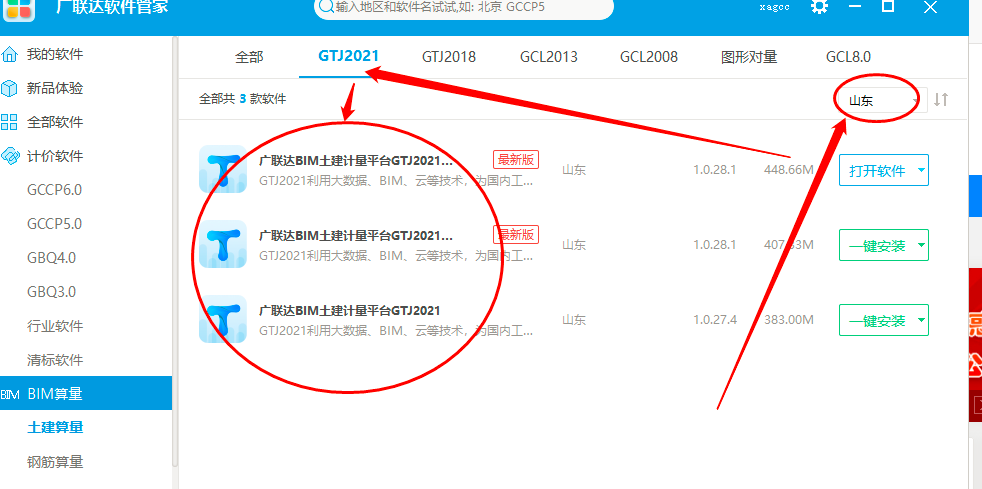
Task: Click the 广联达软件管家 app logo
Action: coord(19,9)
